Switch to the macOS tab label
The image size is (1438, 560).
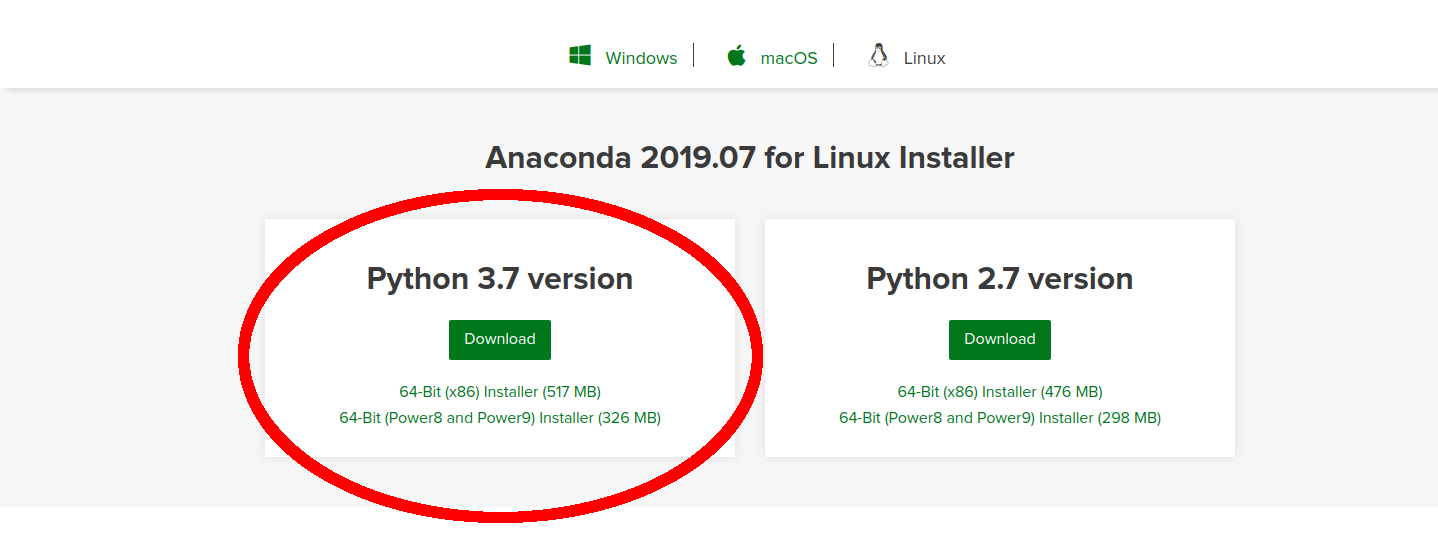[789, 58]
